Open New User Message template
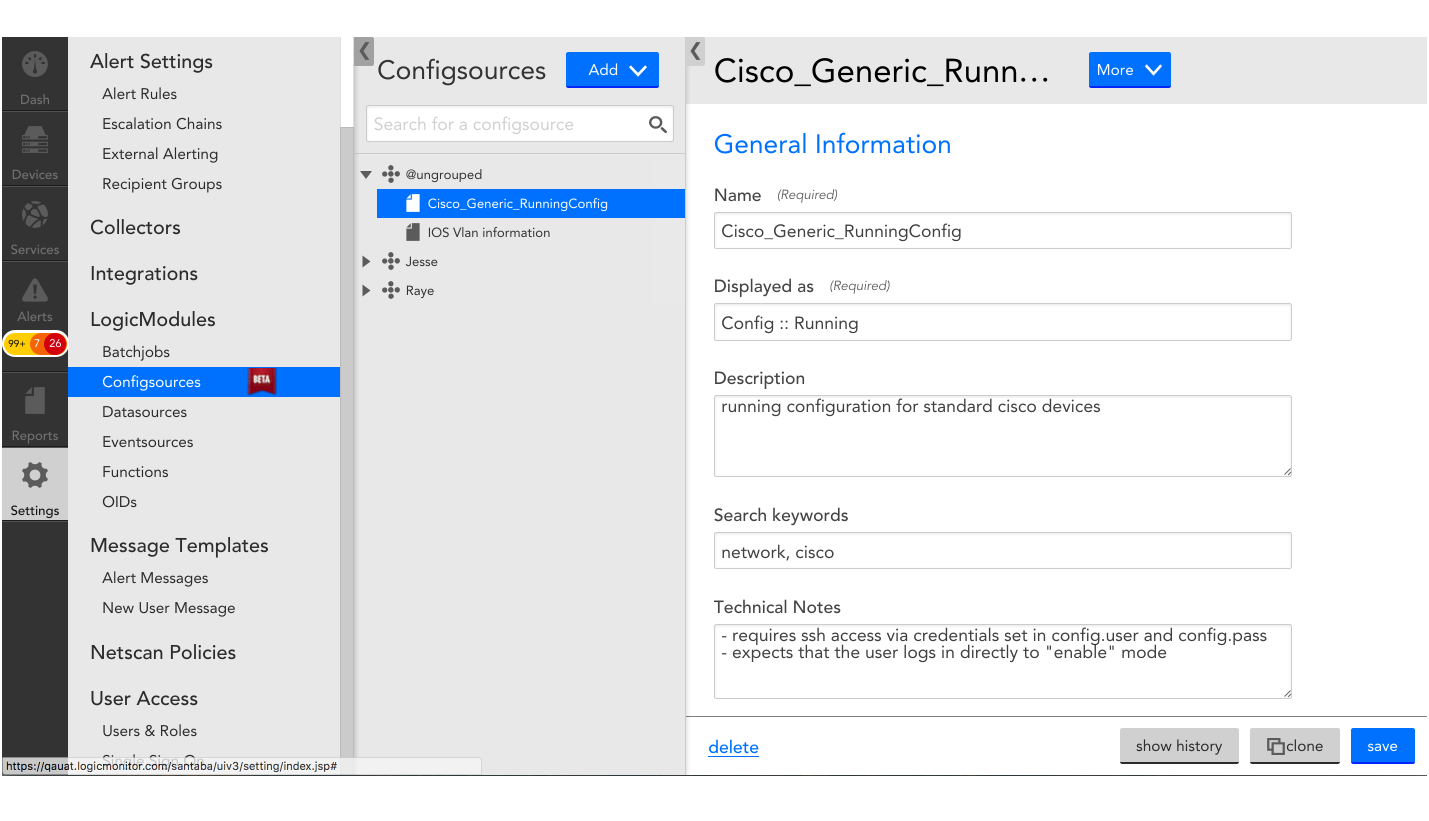 168,608
